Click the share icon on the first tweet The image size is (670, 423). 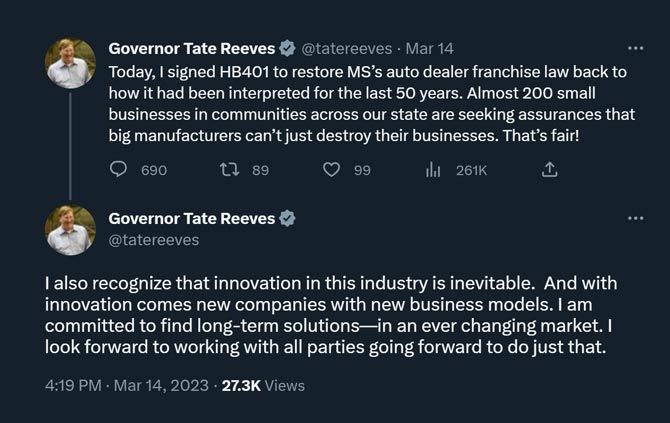pyautogui.click(x=548, y=170)
